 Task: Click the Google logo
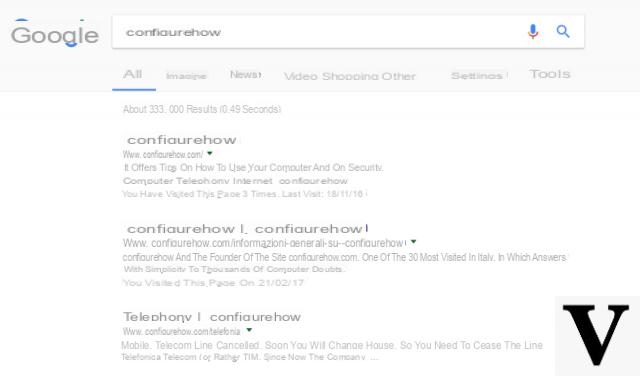coord(55,34)
